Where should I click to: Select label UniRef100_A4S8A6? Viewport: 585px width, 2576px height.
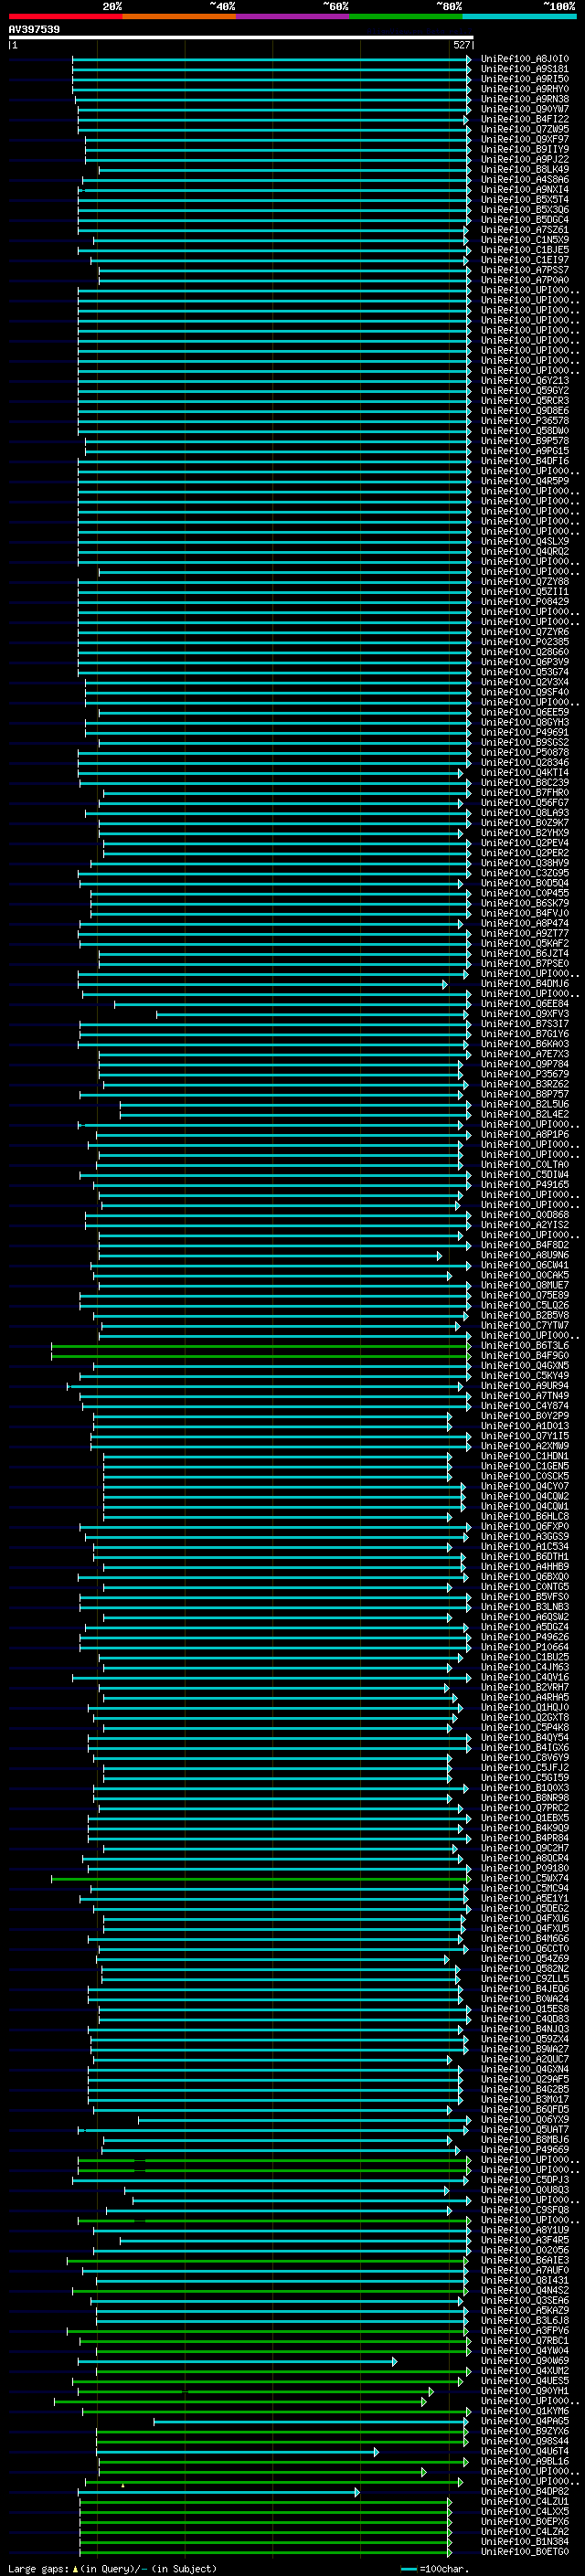point(525,179)
